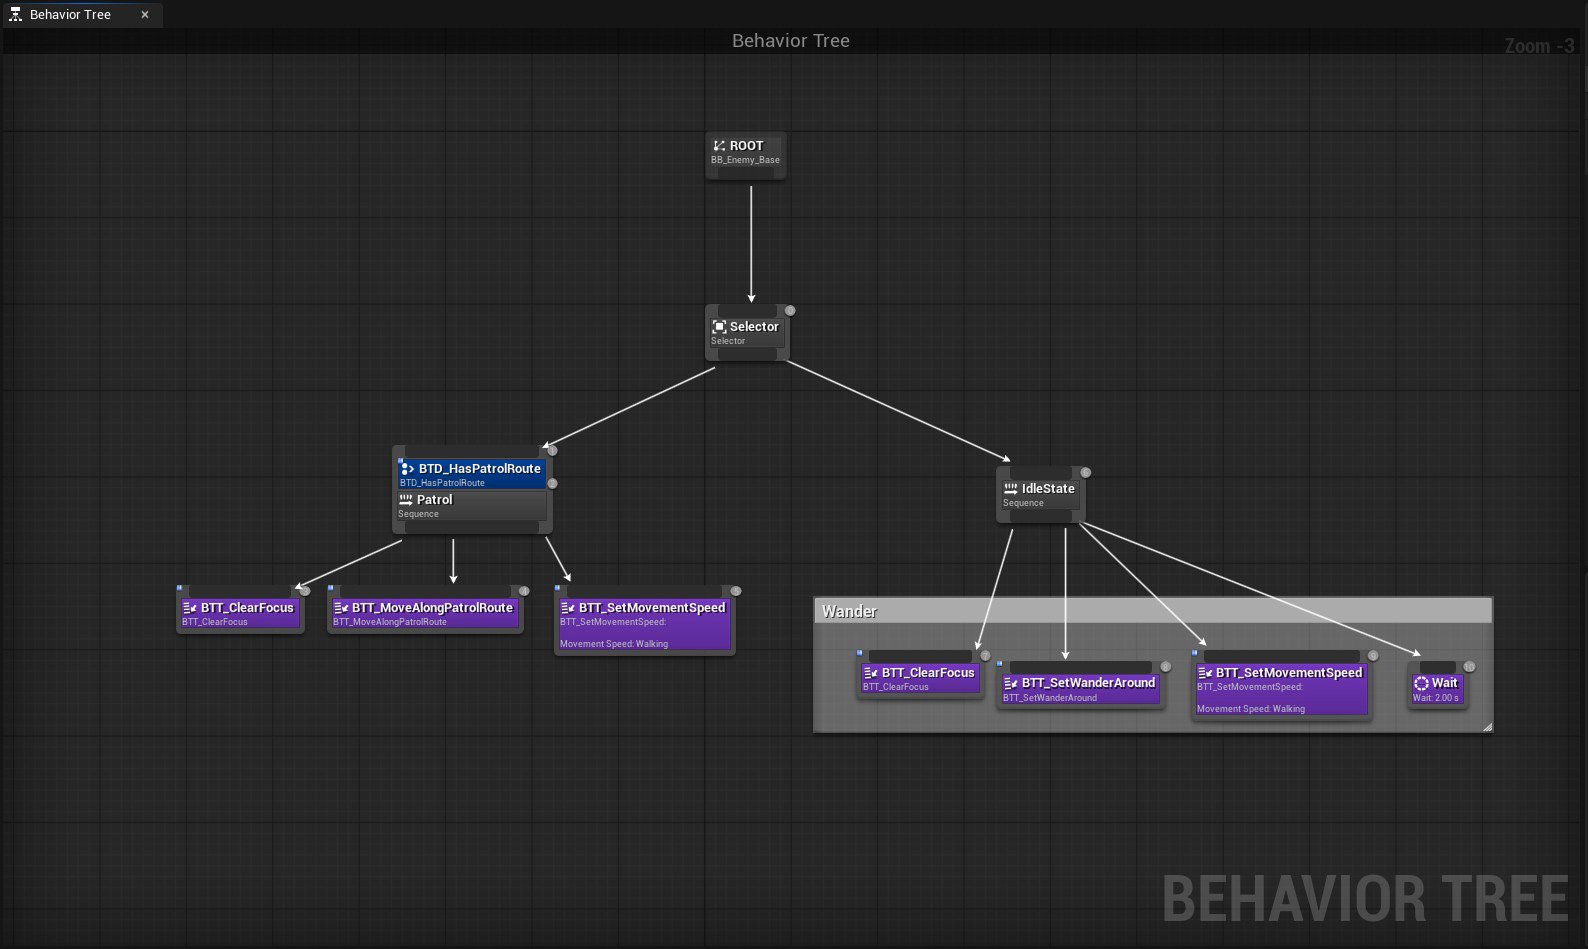
Task: Click the task icon on Wander's BTT_SetMovementSpeed
Action: click(1205, 673)
